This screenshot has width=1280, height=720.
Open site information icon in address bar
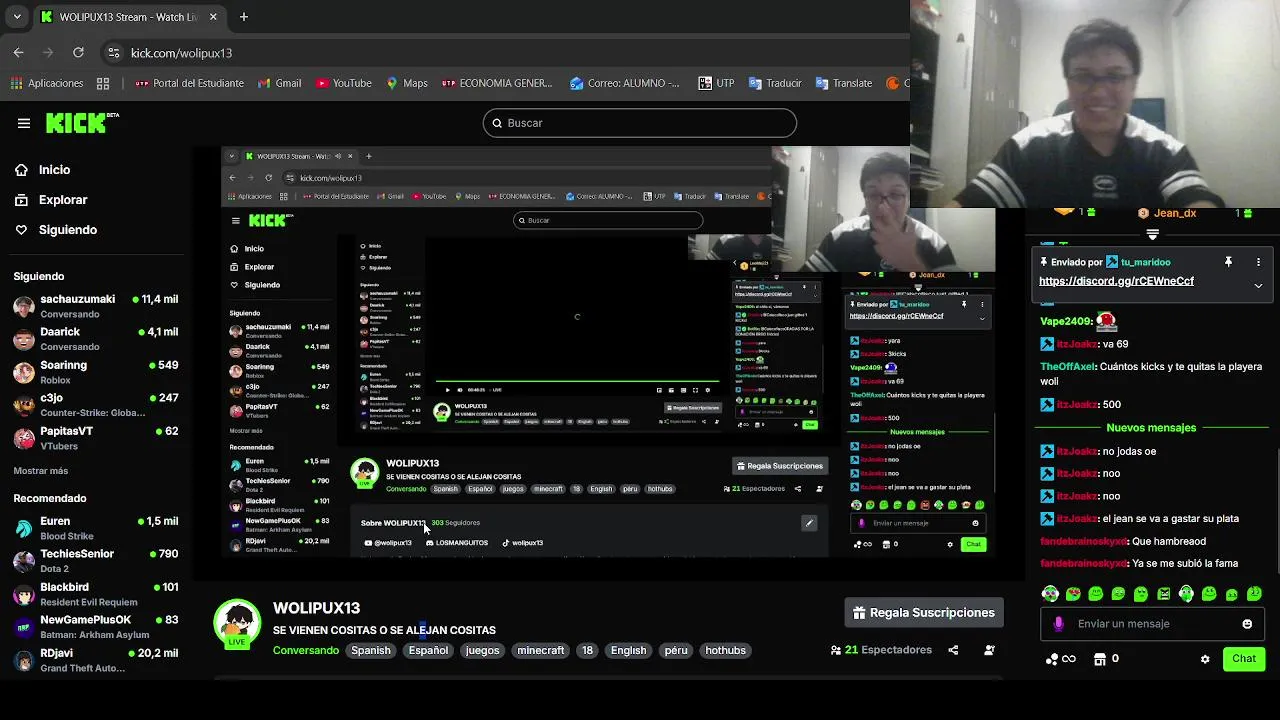coord(113,53)
